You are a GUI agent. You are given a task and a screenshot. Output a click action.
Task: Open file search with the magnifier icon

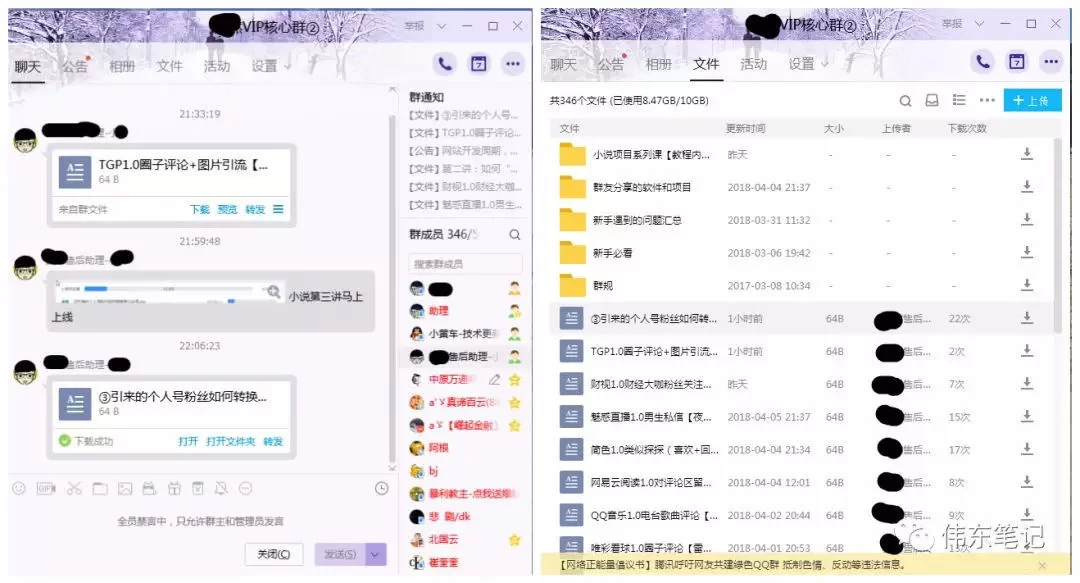pos(906,100)
